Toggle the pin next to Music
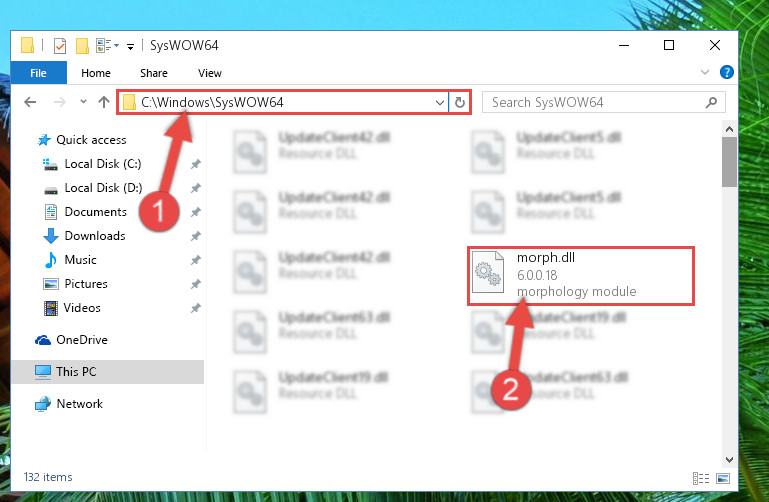The width and height of the screenshot is (769, 502). coord(196,260)
